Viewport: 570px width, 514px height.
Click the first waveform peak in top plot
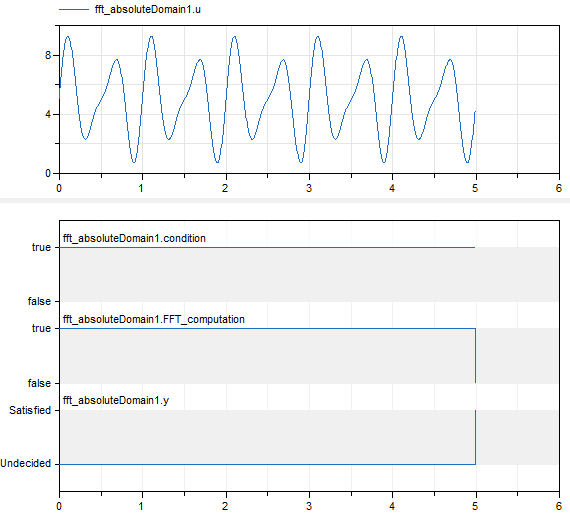[x=68, y=37]
